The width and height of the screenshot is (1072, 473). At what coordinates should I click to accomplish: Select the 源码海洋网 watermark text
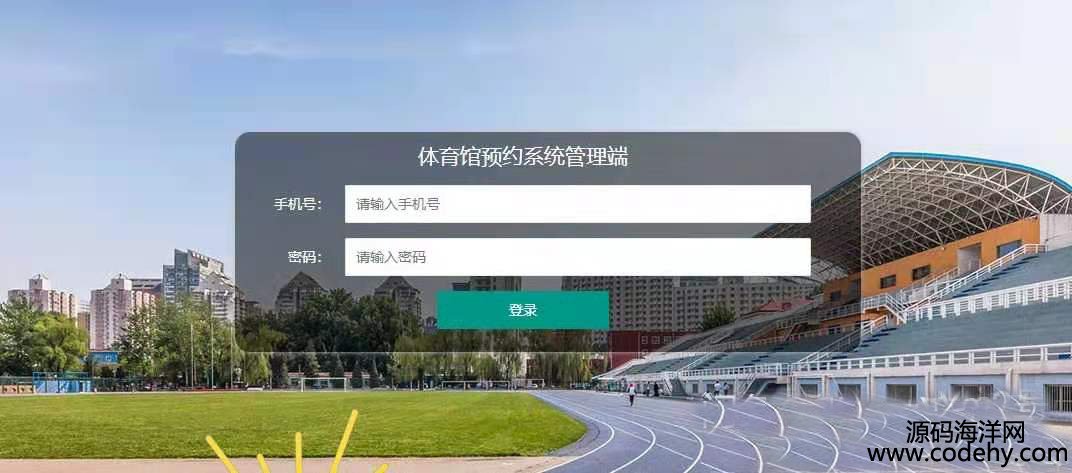coord(965,431)
